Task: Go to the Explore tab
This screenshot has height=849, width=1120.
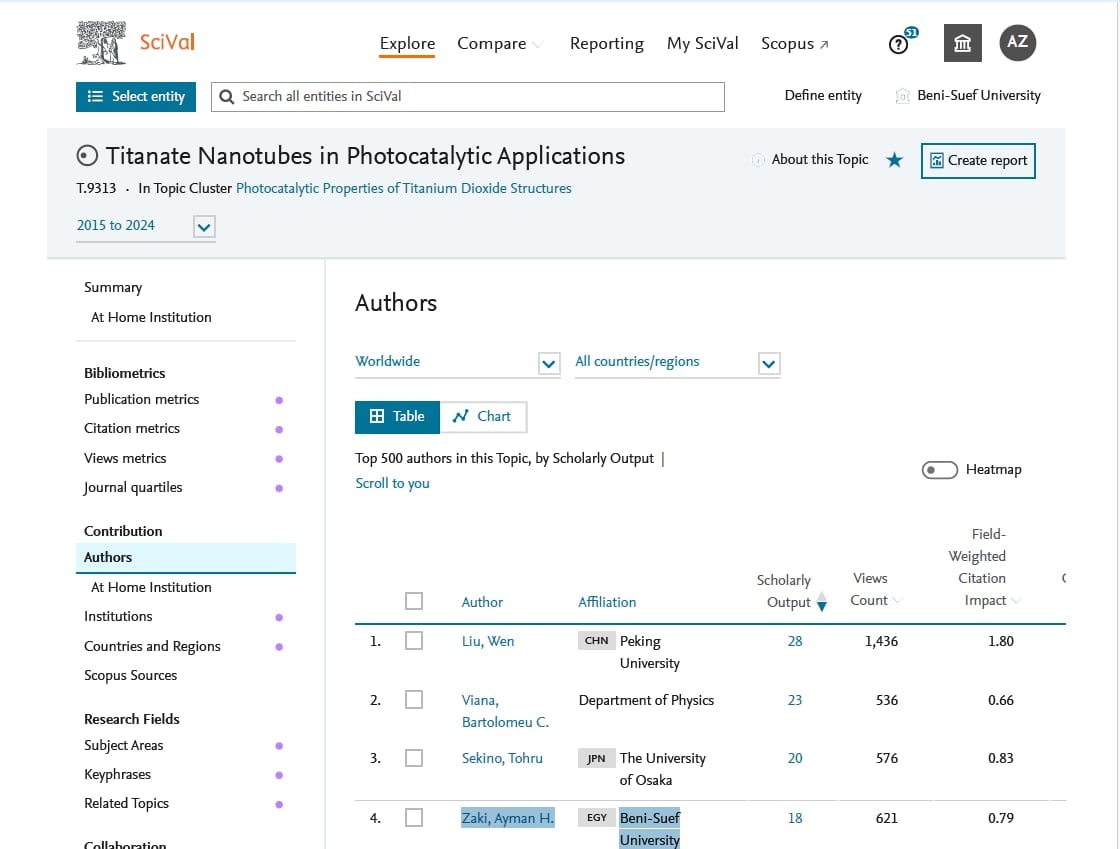Action: coord(407,44)
